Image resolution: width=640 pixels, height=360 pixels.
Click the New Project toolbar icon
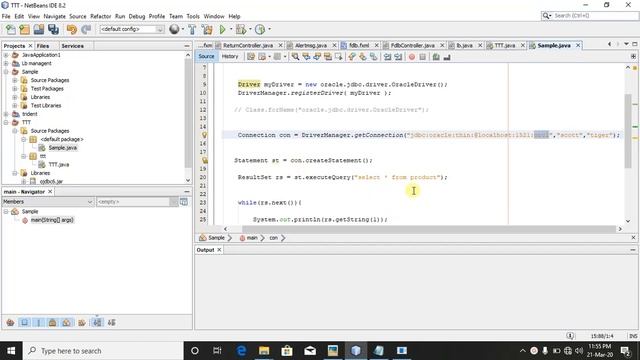24,29
